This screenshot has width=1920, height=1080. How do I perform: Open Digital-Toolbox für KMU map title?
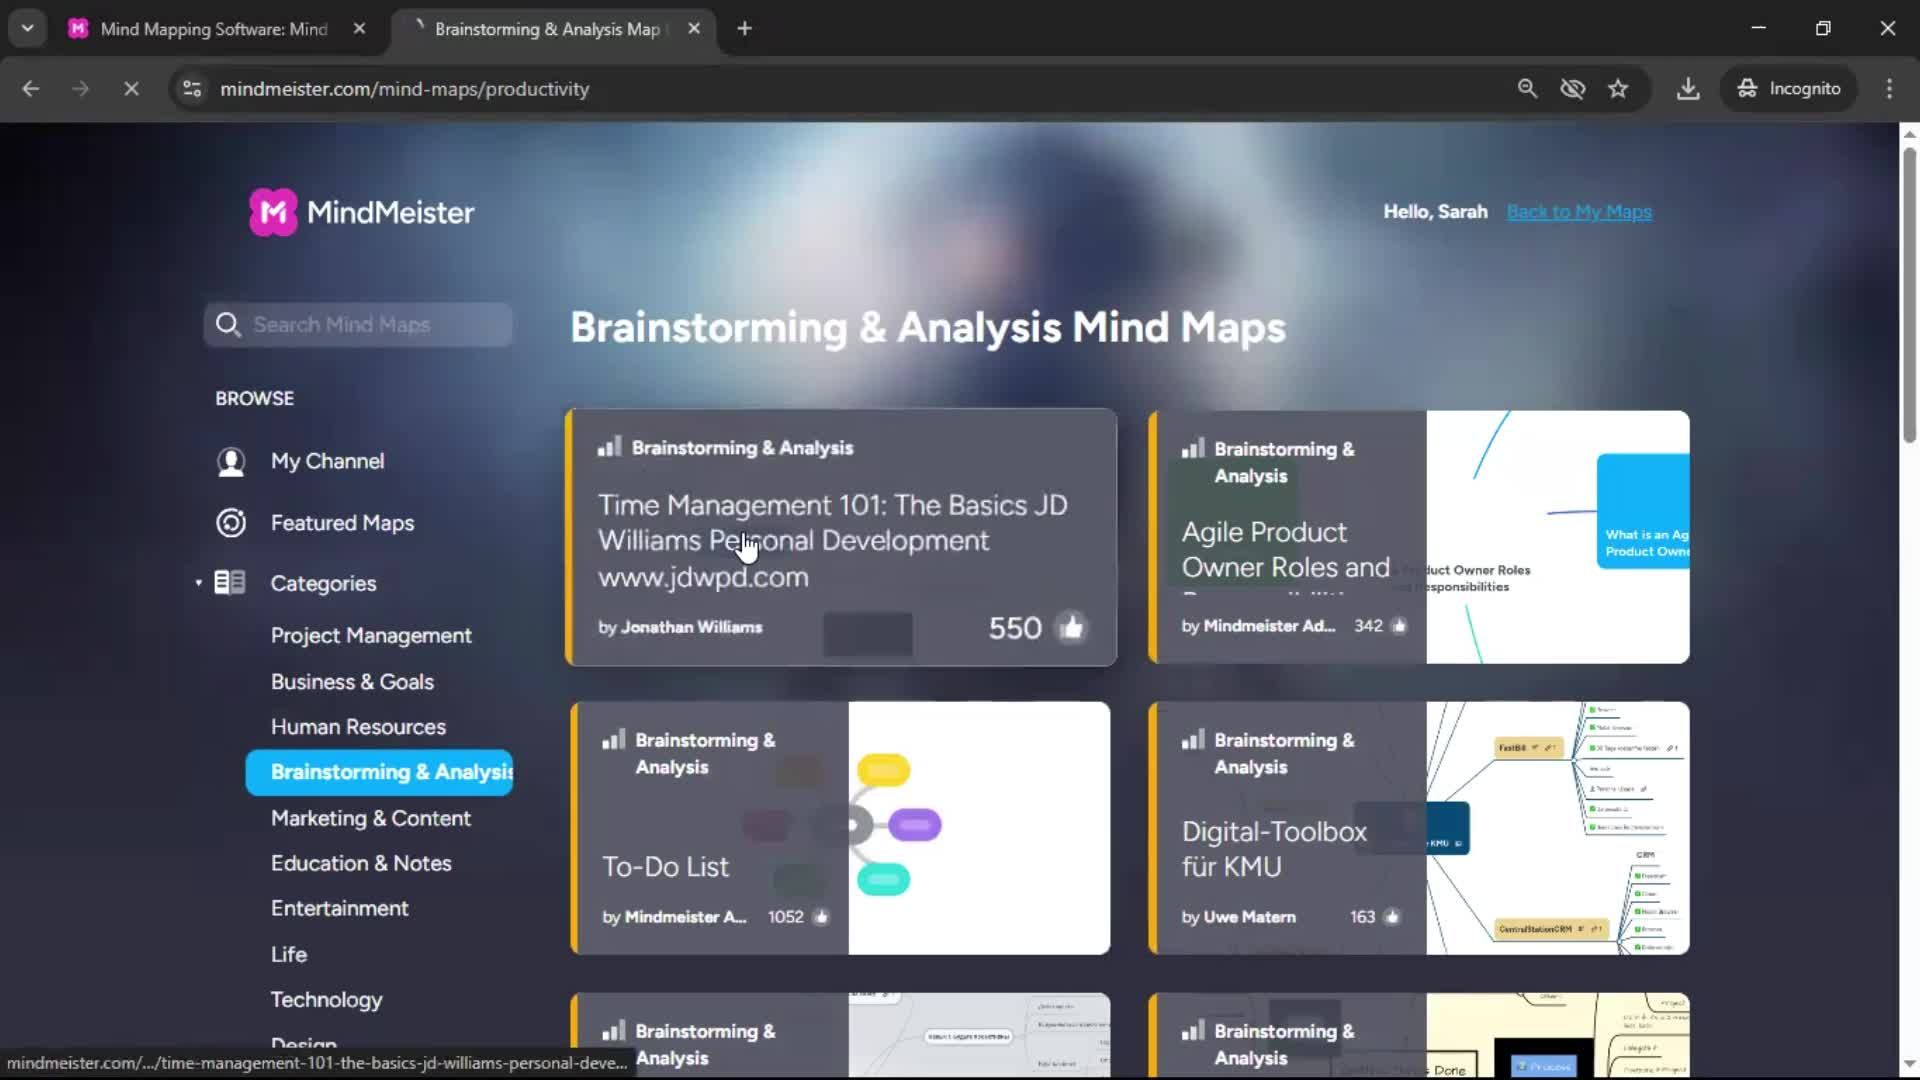point(1274,849)
